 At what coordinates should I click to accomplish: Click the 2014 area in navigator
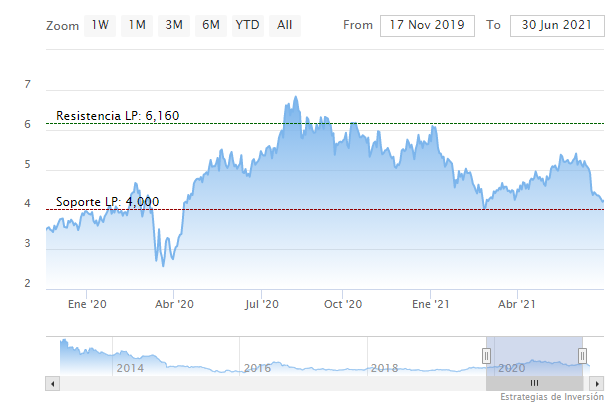[128, 368]
